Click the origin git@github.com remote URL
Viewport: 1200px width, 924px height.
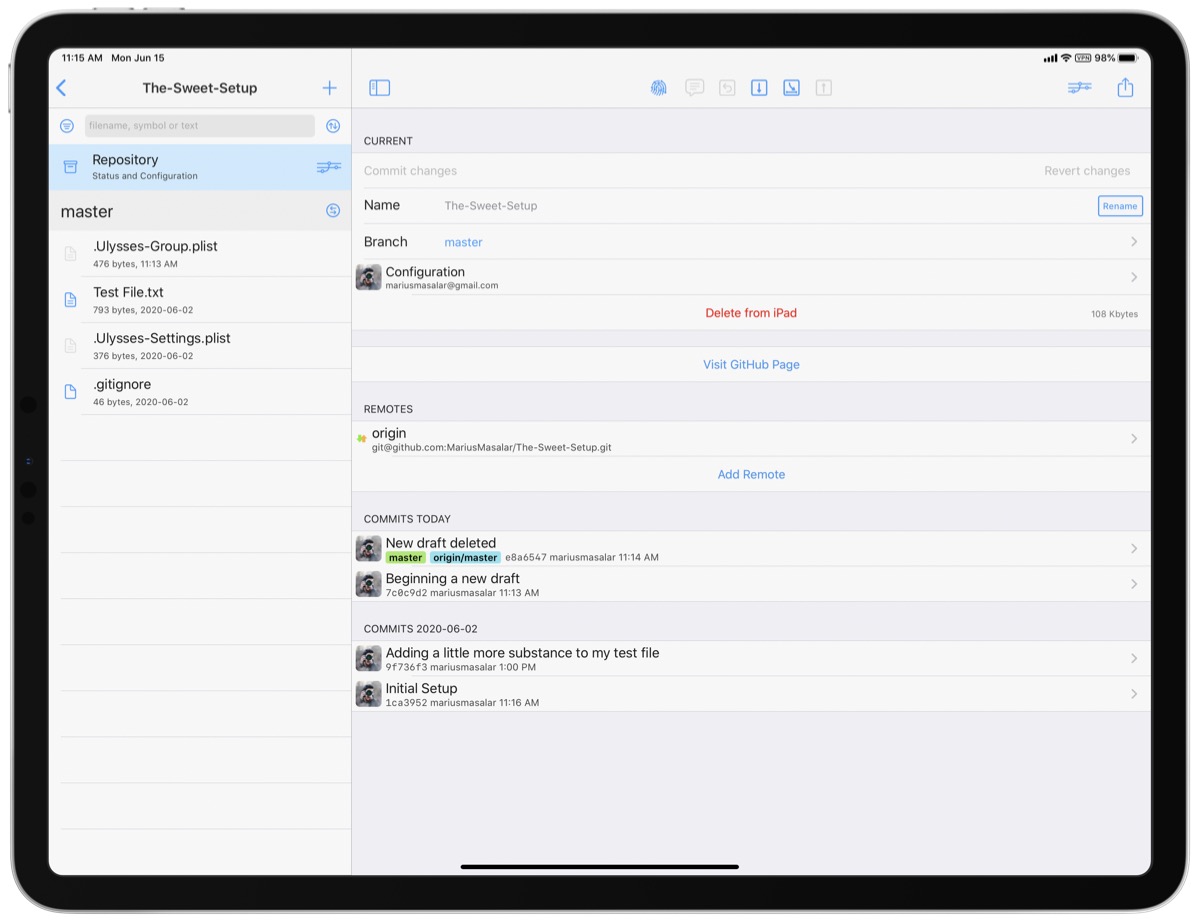click(492, 447)
